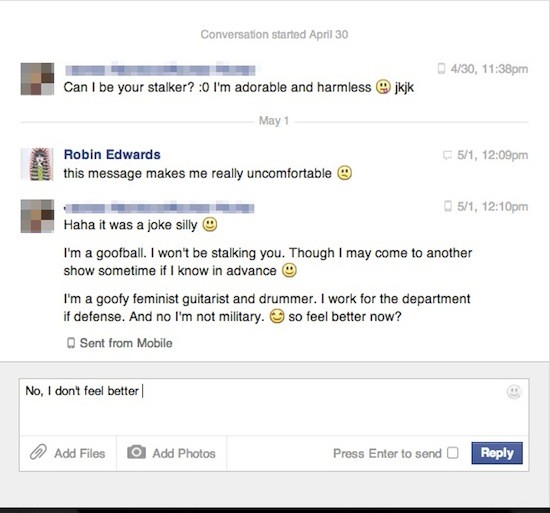Open the emoji picker smiley in reply box
550x513 pixels.
514,392
